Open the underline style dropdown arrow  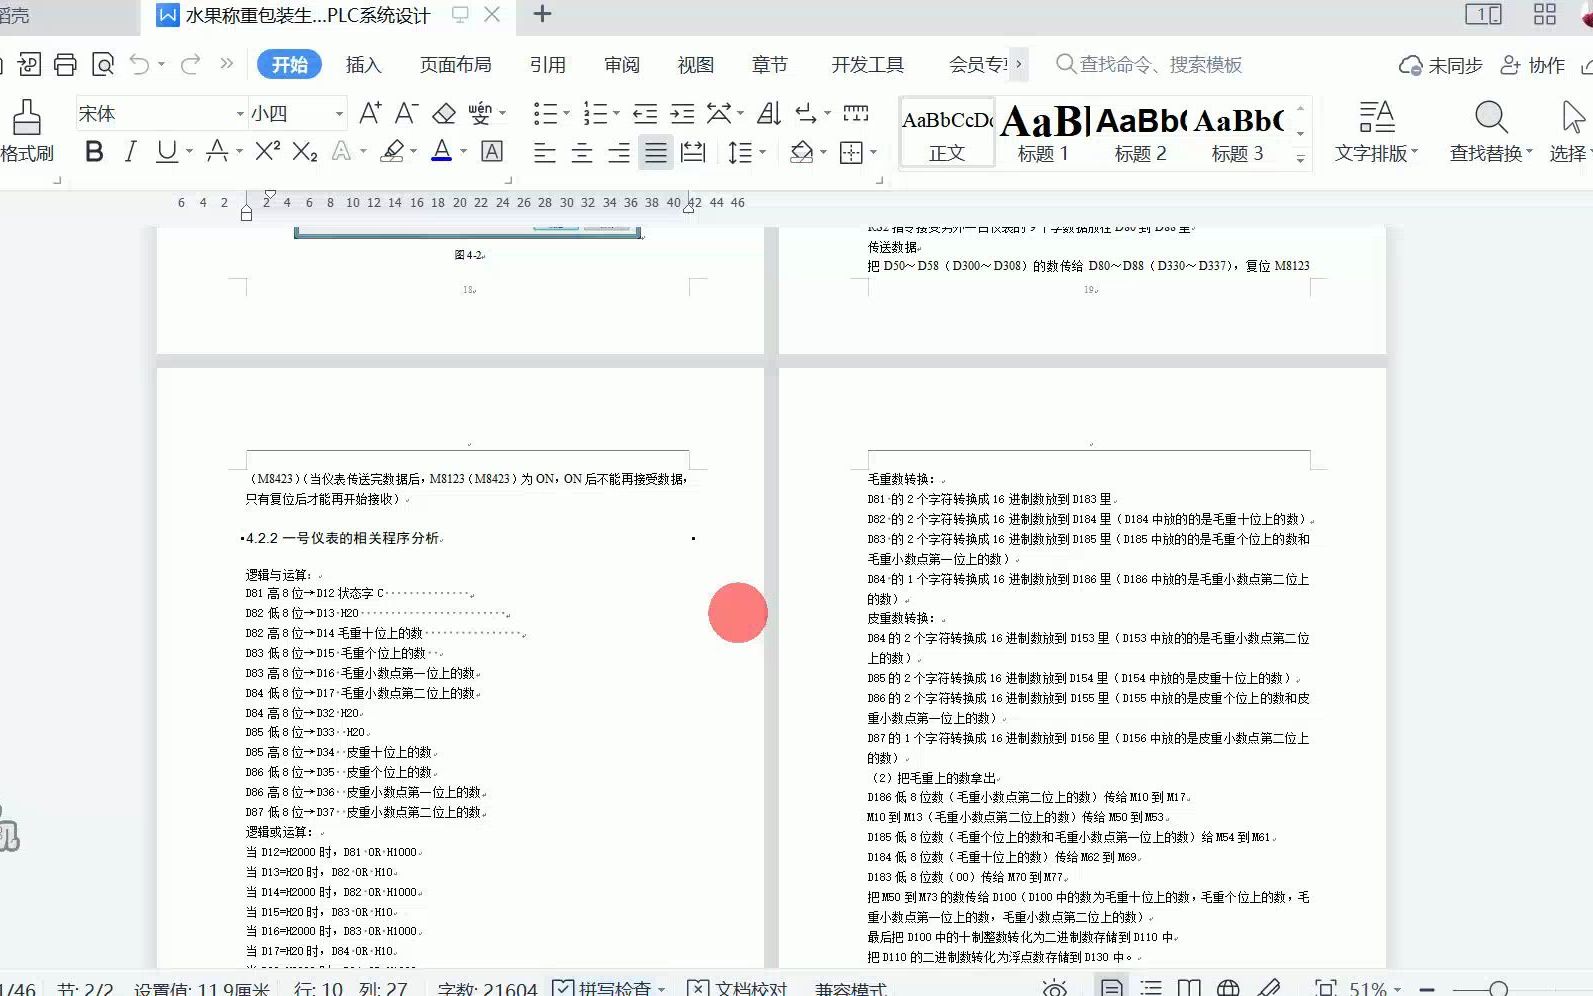pyautogui.click(x=188, y=152)
